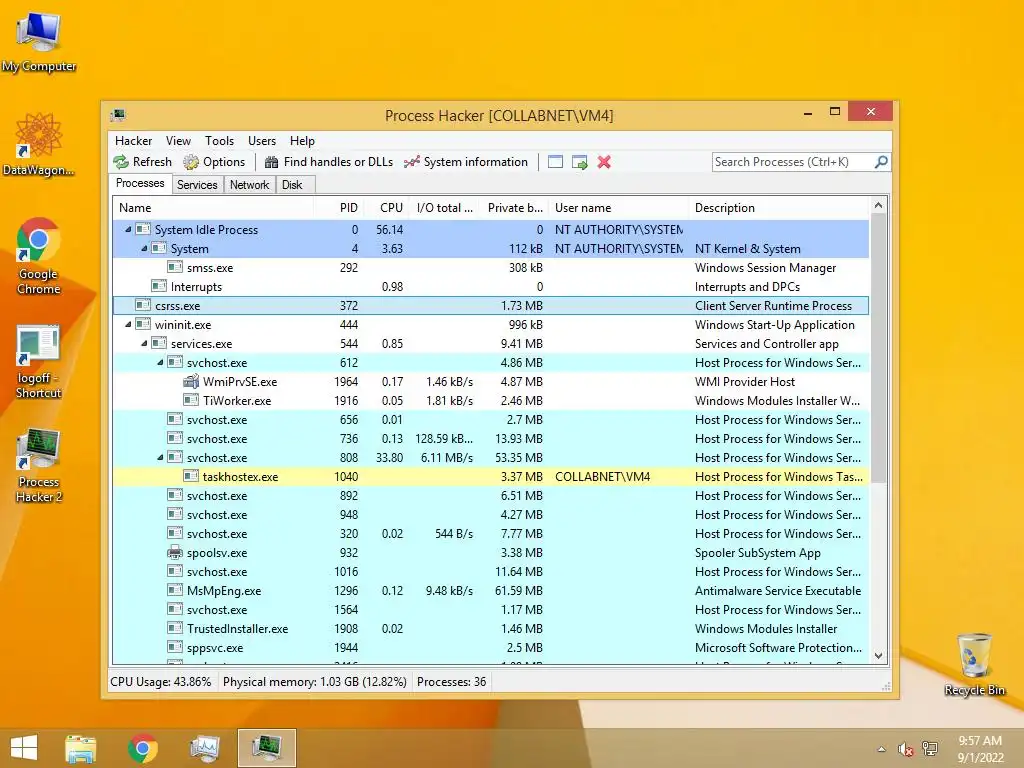
Task: Select the WmiPrvSE.exe process icon
Action: point(191,381)
